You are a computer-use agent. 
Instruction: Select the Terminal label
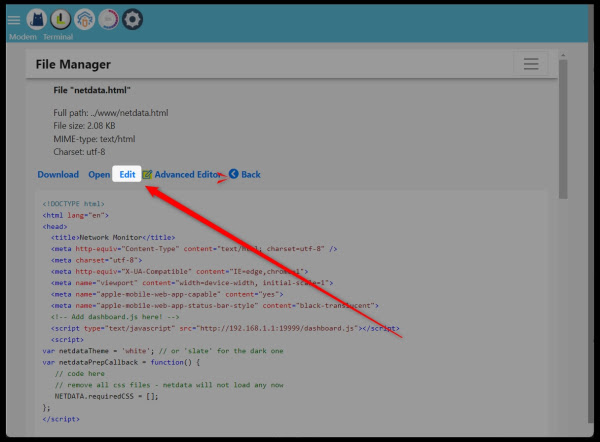[58, 37]
